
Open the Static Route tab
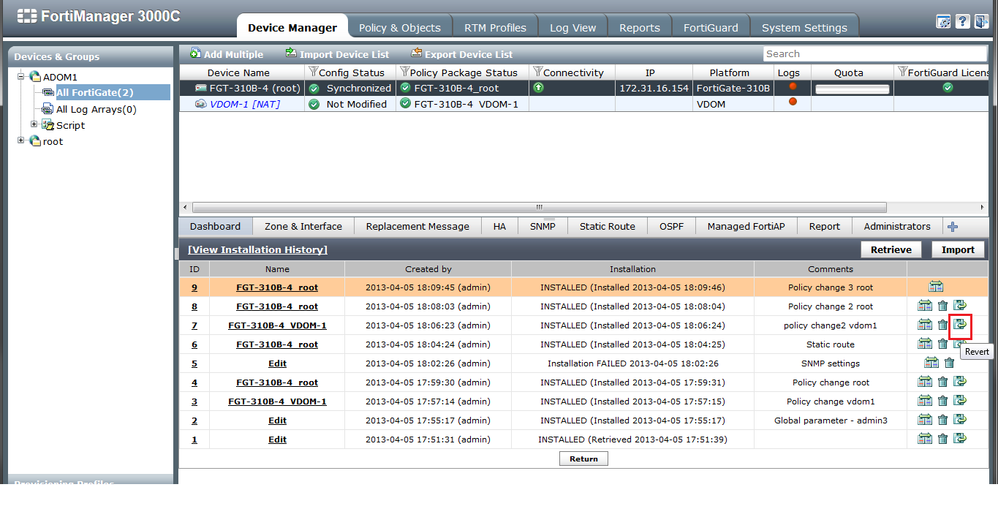click(607, 226)
